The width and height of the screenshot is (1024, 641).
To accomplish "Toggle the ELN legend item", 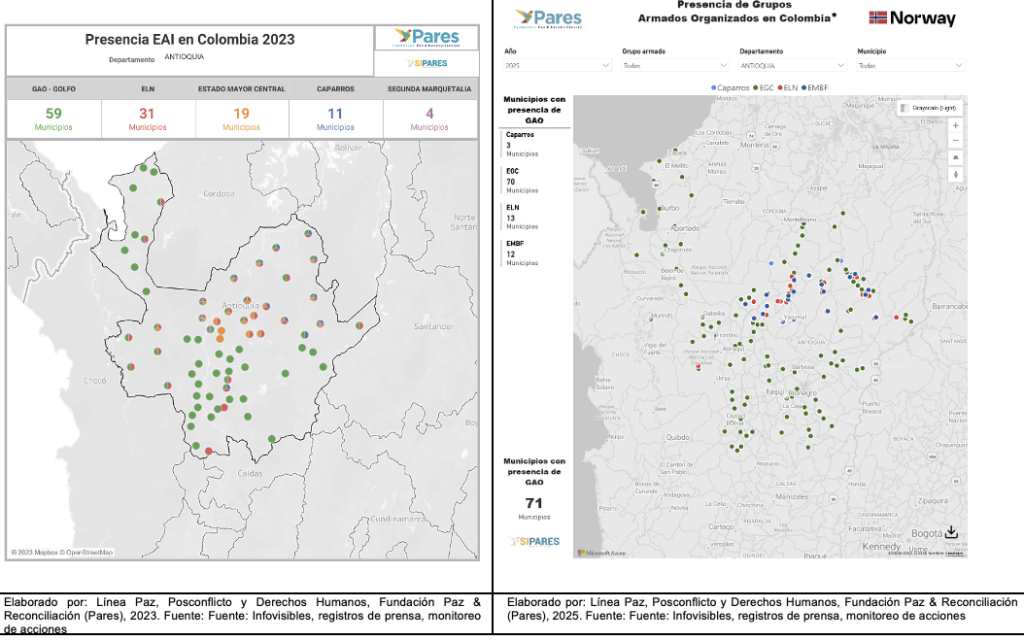I will tap(791, 88).
